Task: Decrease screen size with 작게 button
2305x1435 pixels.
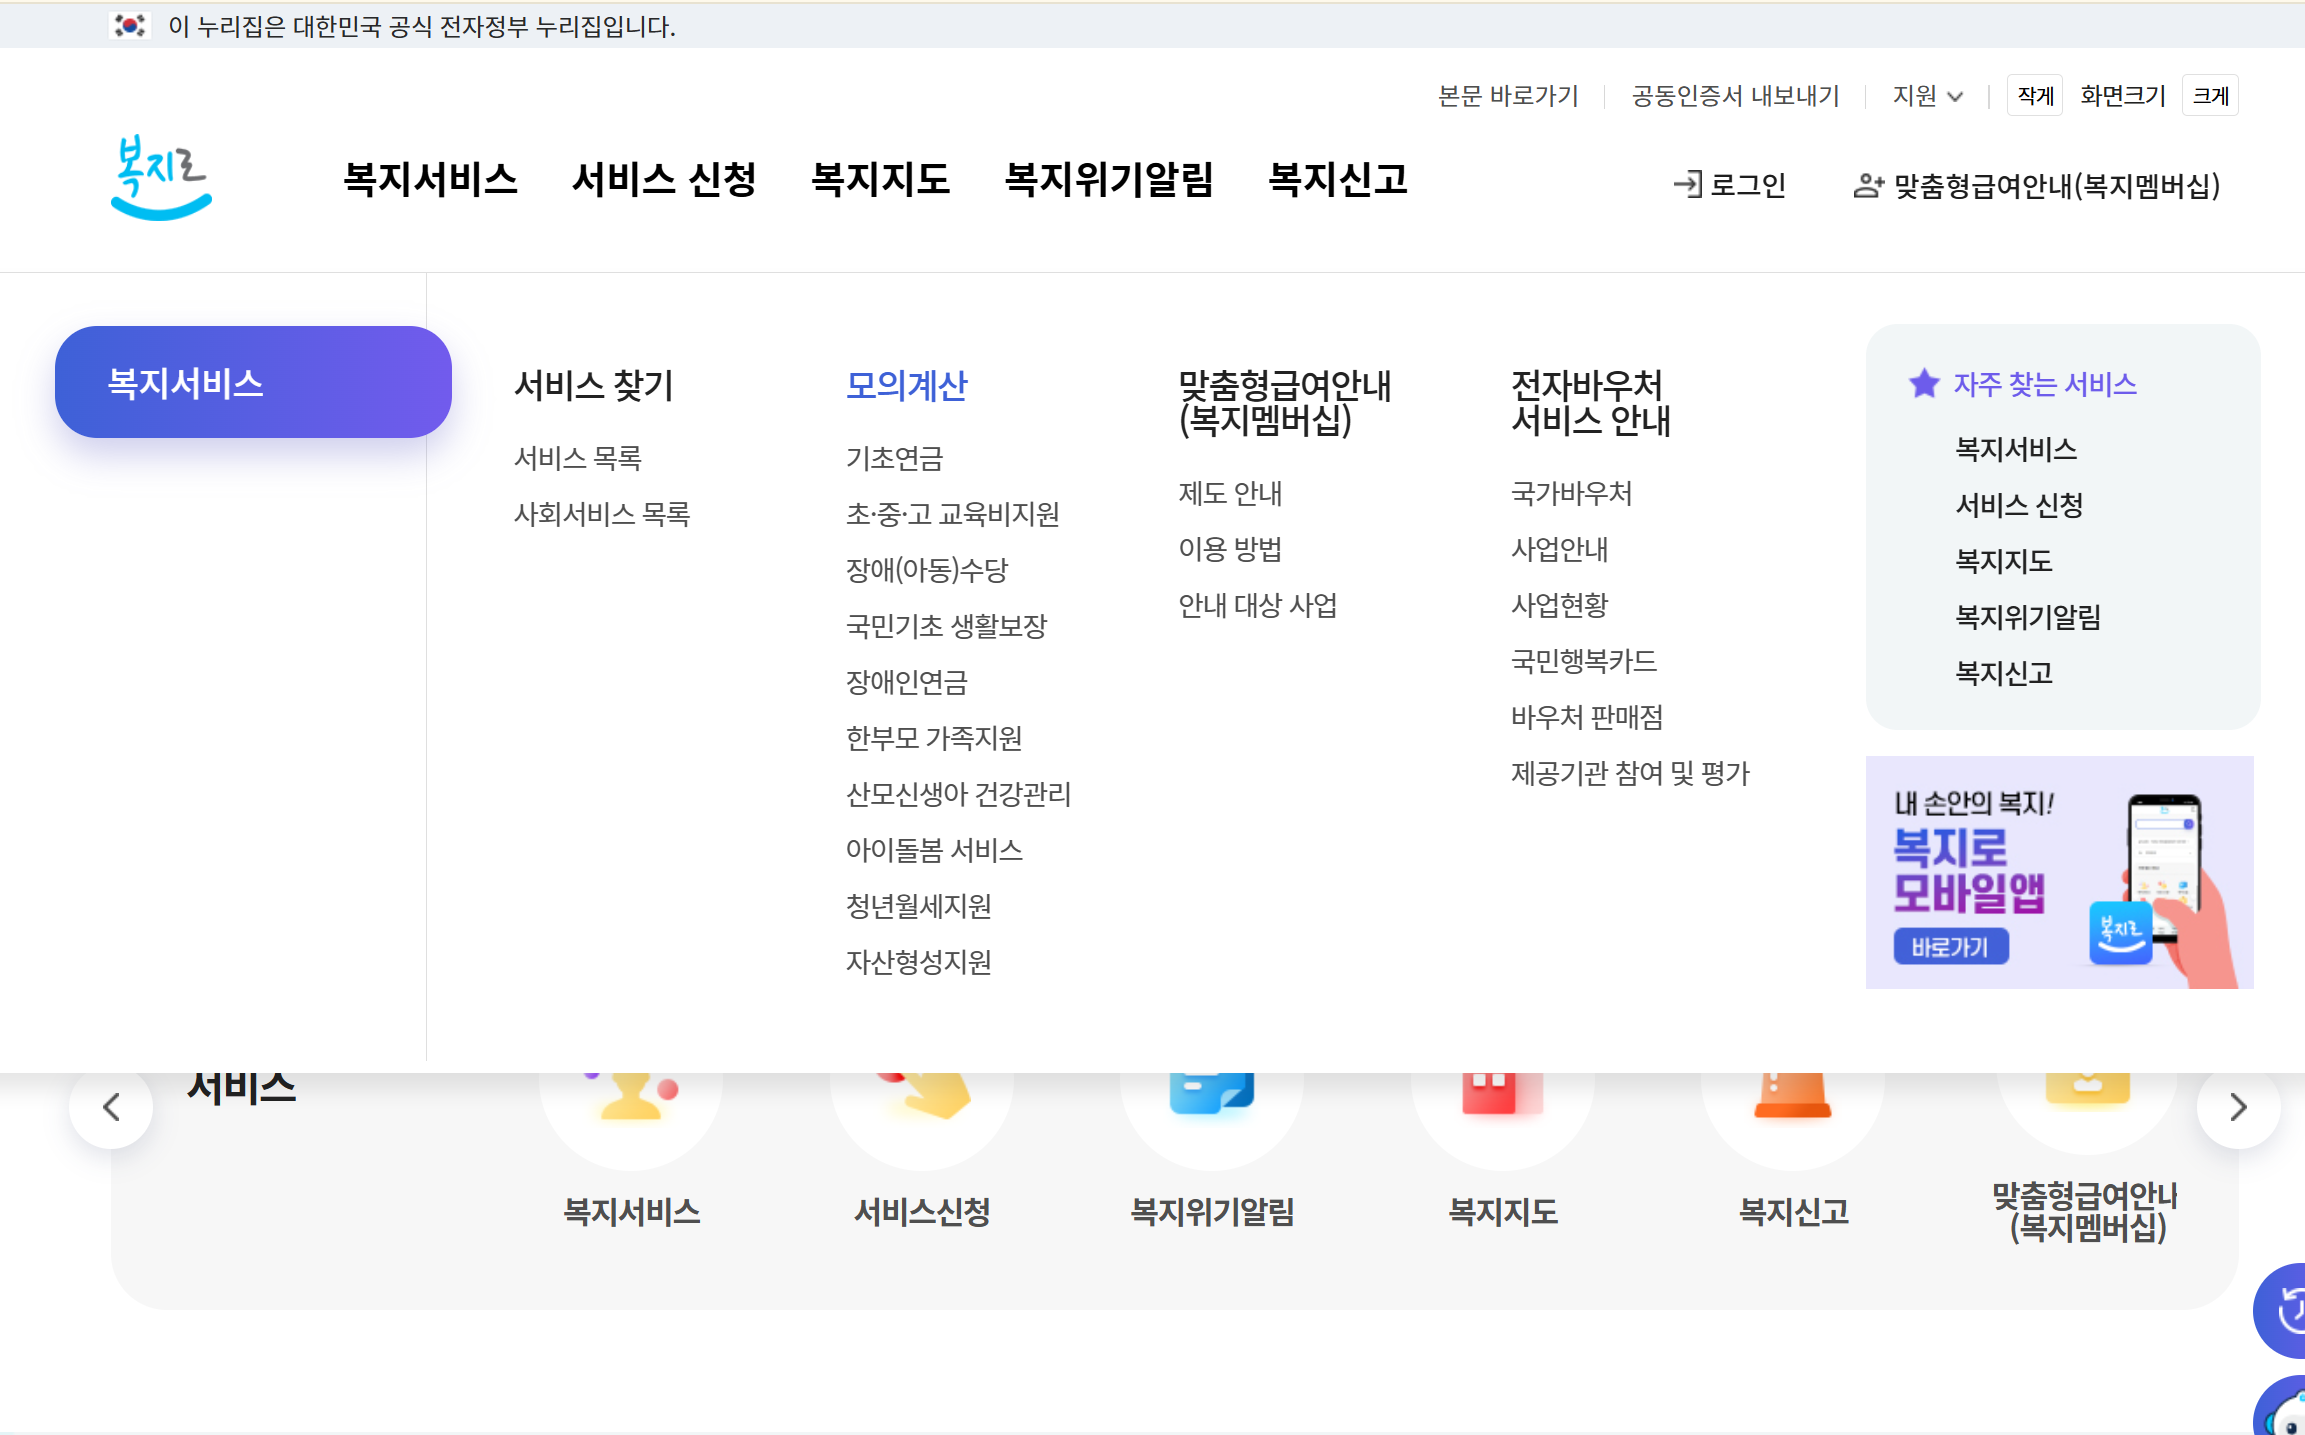Action: 2034,96
